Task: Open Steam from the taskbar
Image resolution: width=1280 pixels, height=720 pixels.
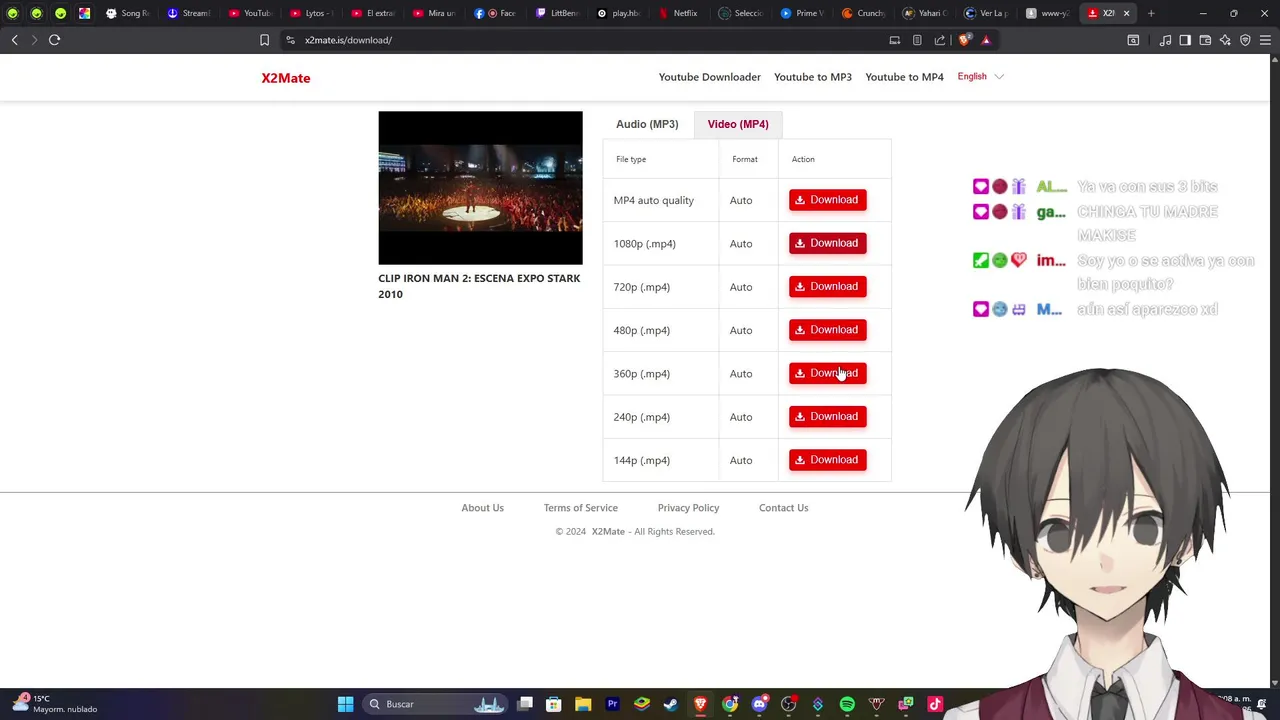Action: click(x=670, y=704)
